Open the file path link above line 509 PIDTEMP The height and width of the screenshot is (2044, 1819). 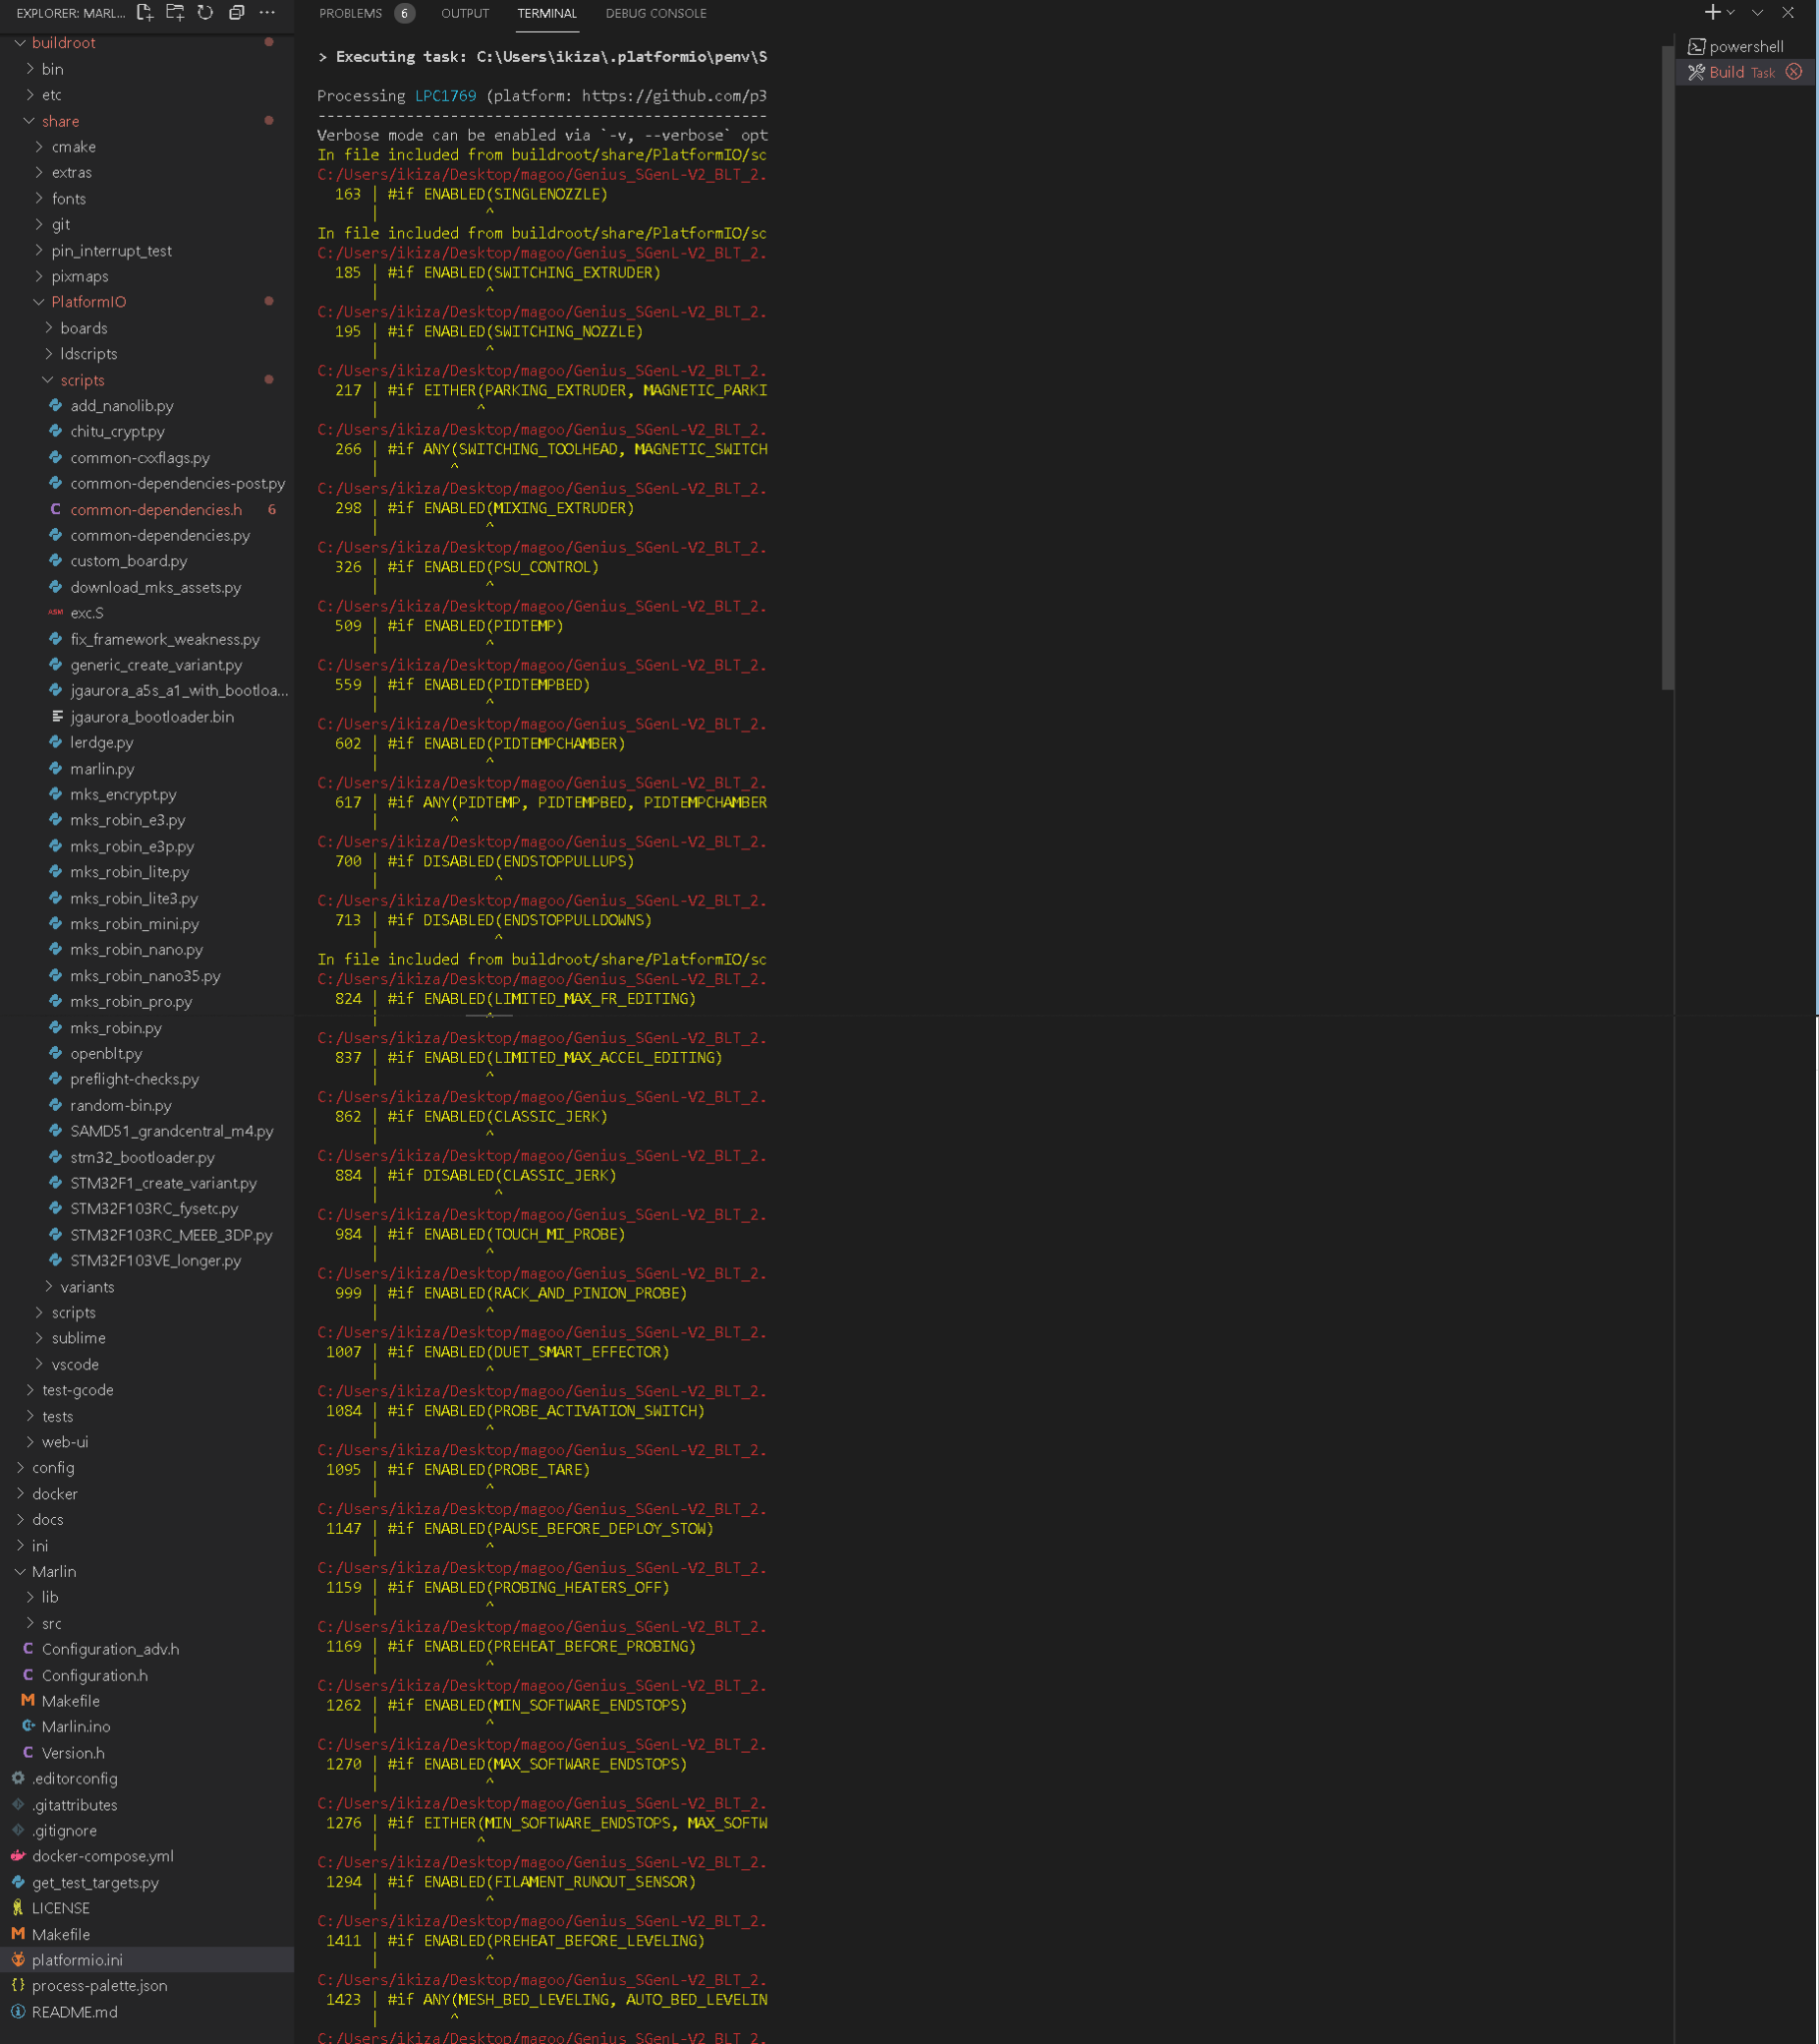542,607
